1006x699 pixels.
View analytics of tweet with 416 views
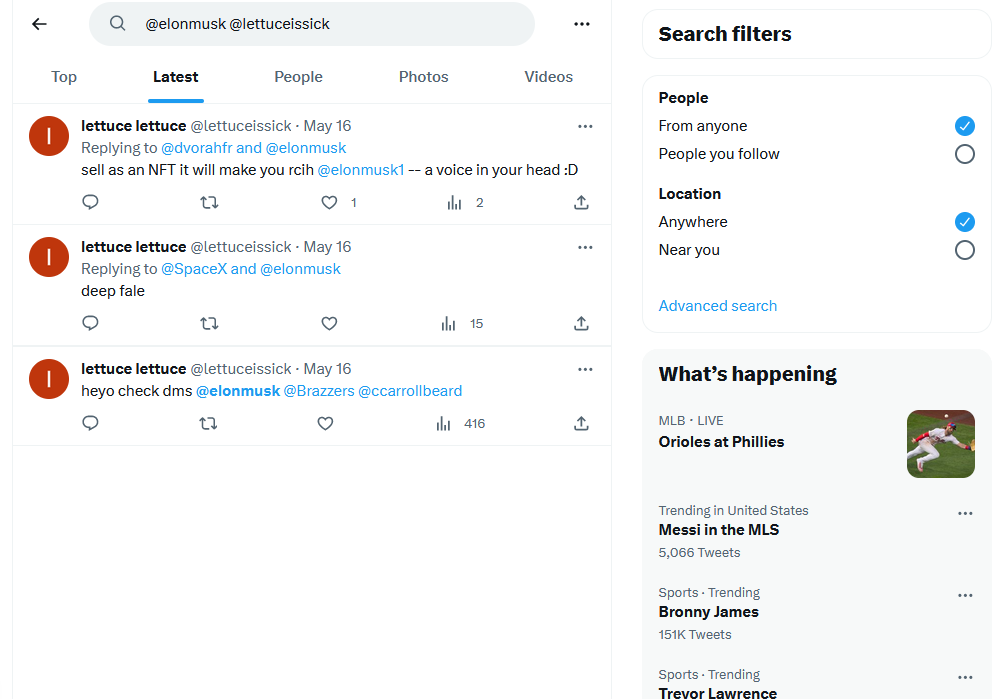click(461, 424)
